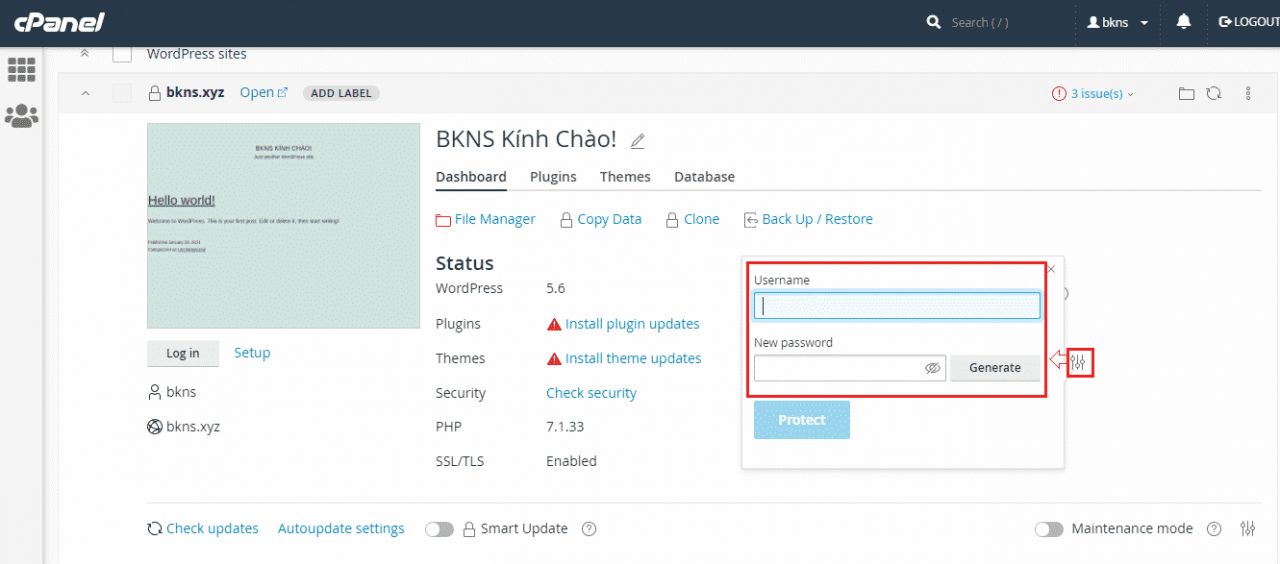Screen dimensions: 1280x564
Task: Show the new password with eye icon
Action: coord(933,368)
